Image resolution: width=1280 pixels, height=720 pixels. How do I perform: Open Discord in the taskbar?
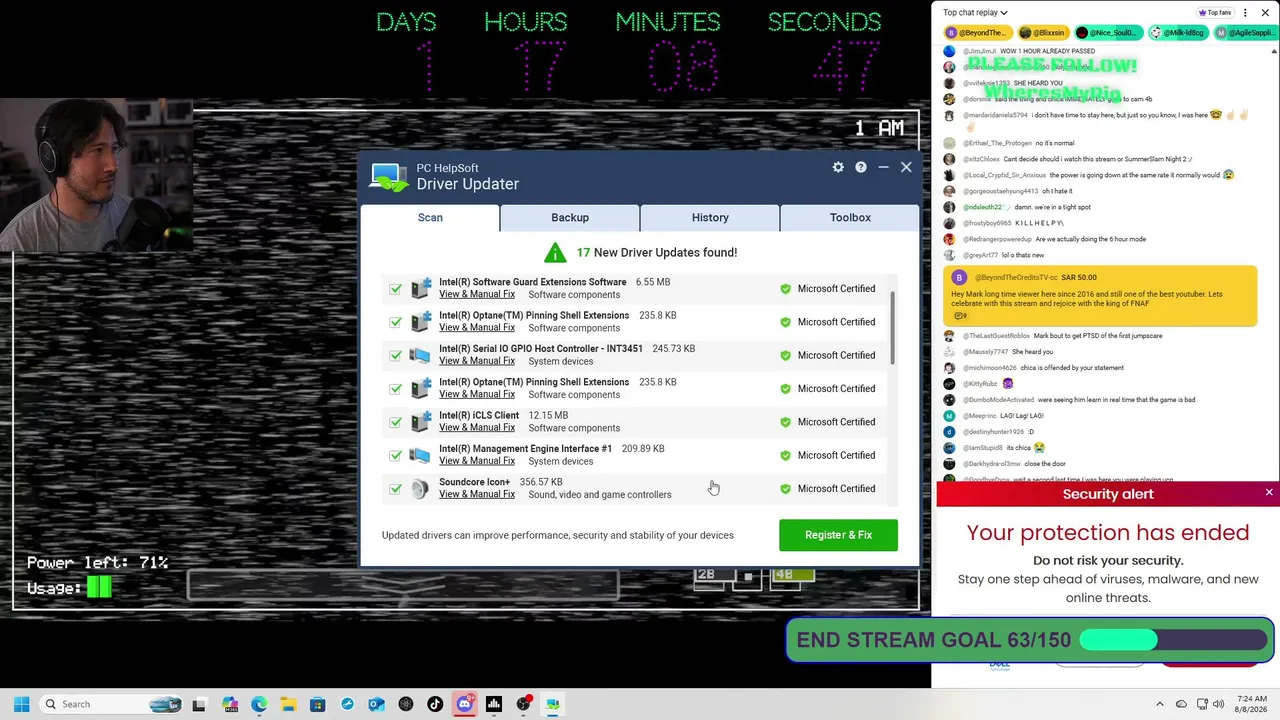[464, 704]
